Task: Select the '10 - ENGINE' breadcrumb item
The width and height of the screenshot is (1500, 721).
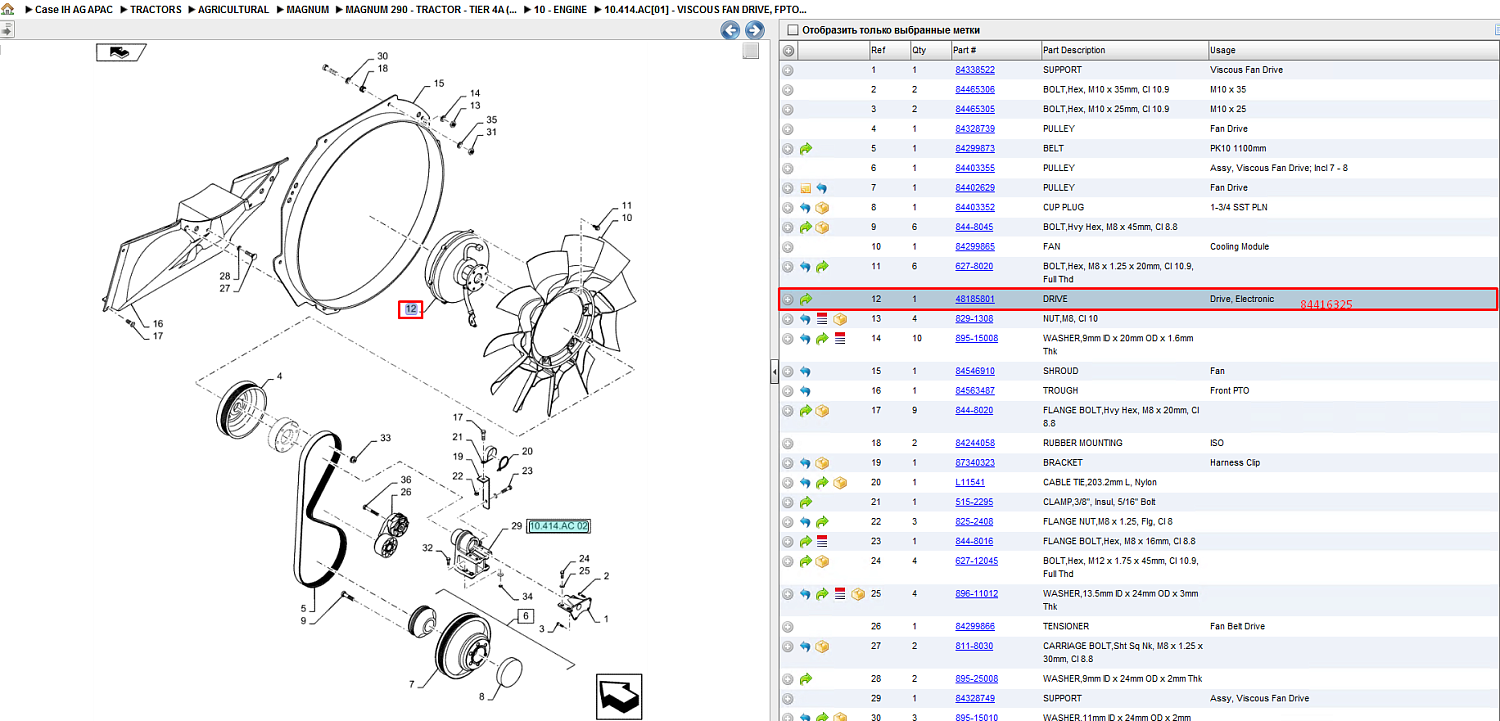Action: (x=560, y=9)
